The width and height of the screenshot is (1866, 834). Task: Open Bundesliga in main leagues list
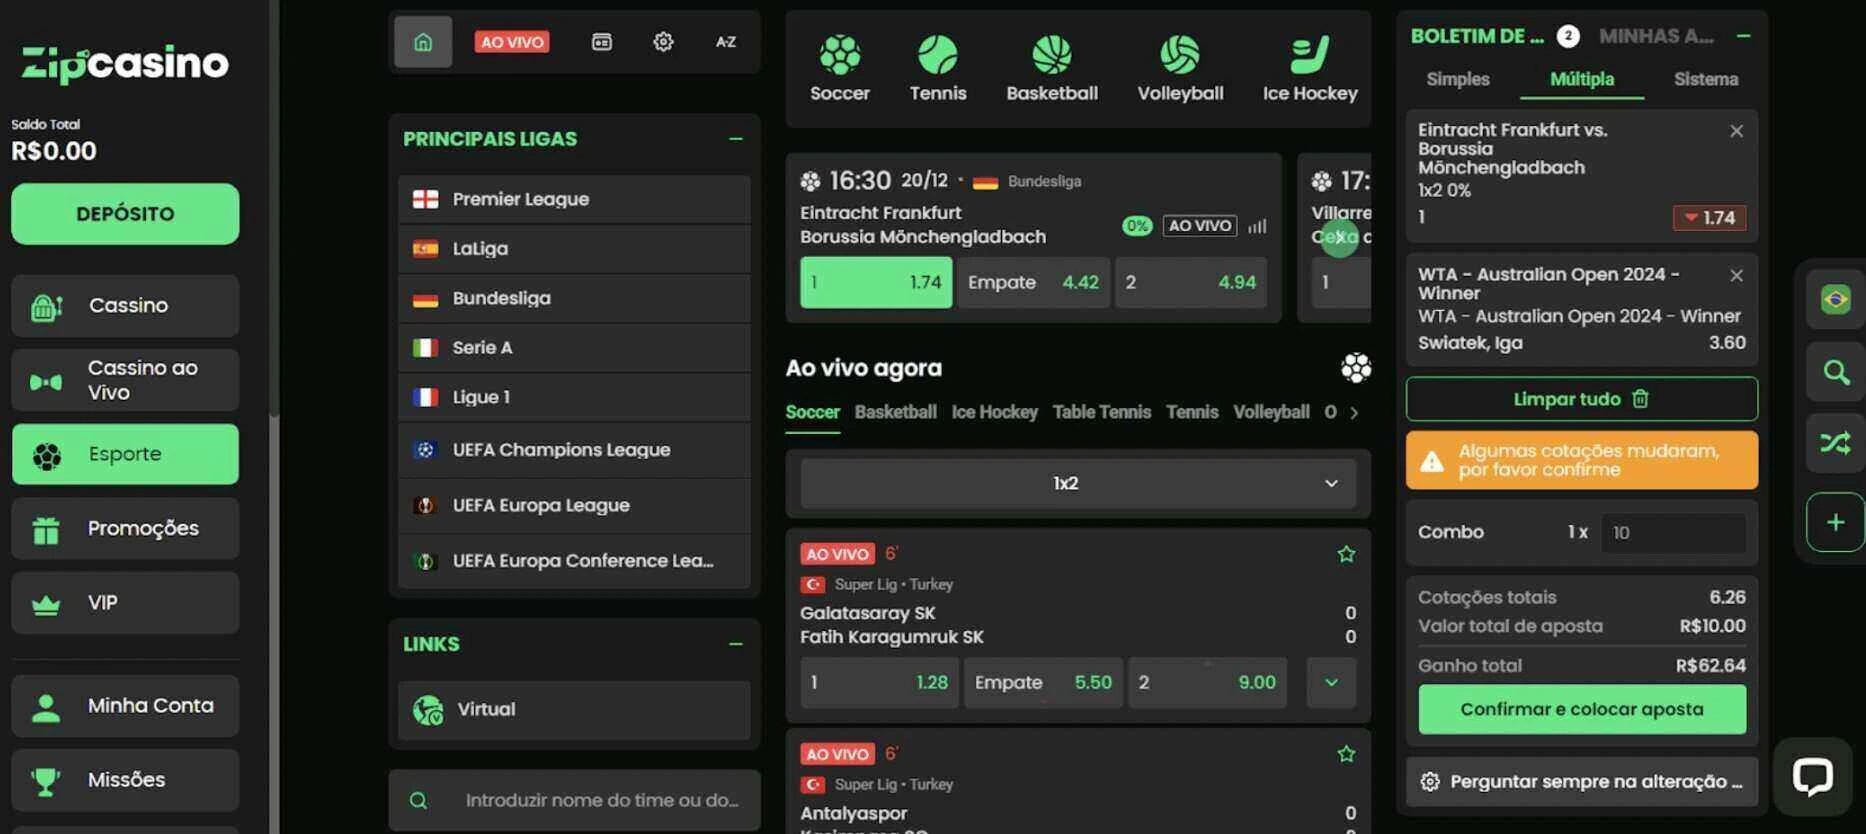pyautogui.click(x=574, y=298)
